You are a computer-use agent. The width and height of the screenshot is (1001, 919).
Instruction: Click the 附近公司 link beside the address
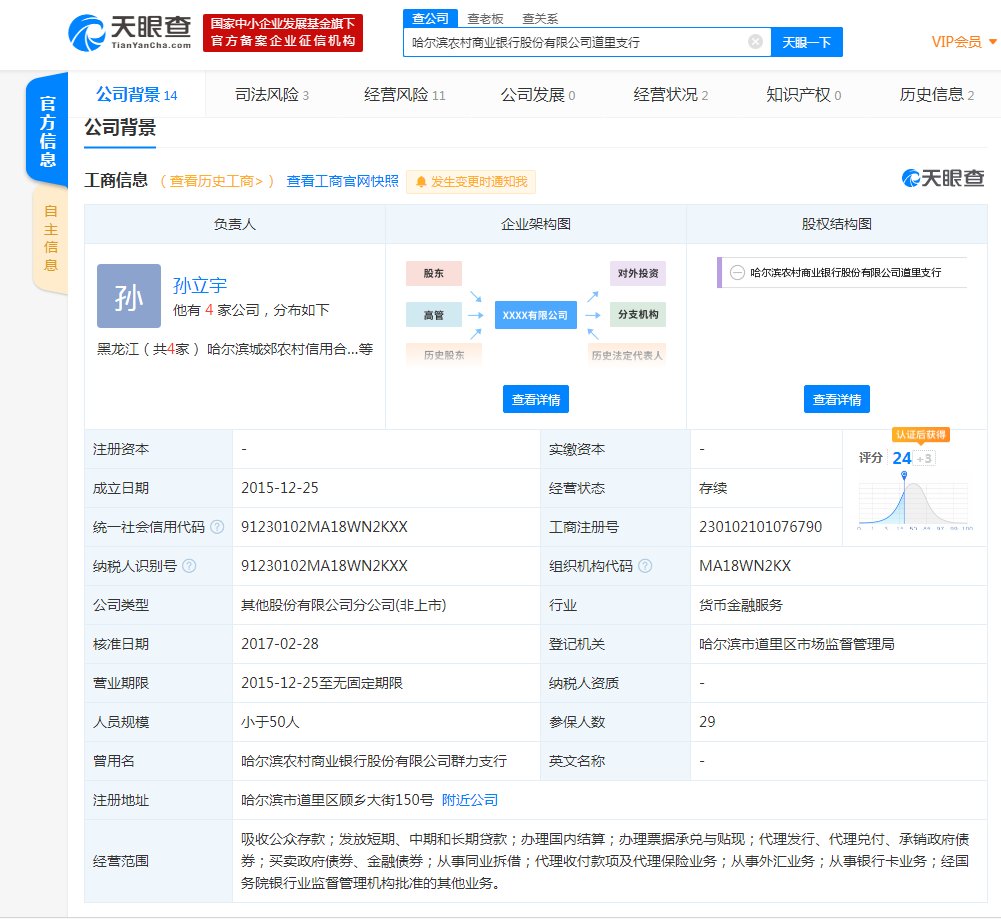click(470, 800)
